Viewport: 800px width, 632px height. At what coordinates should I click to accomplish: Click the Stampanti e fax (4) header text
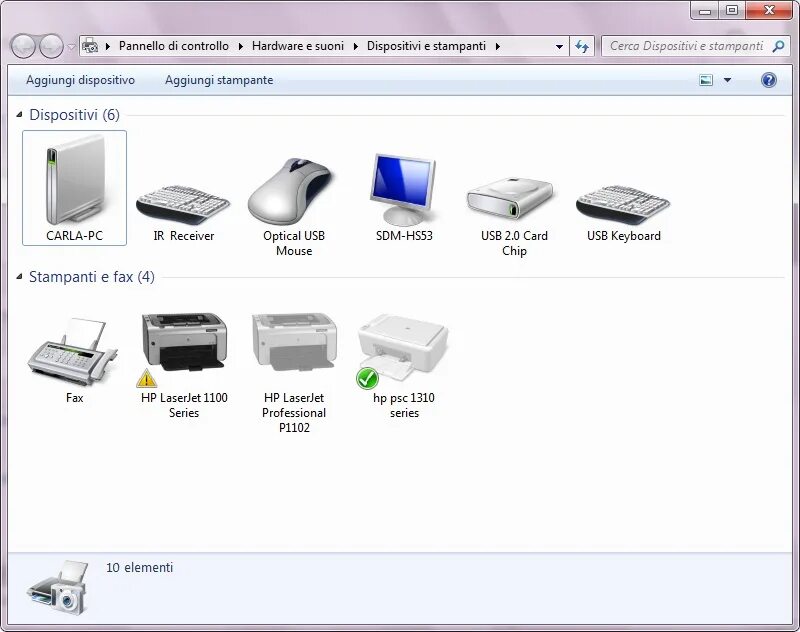pyautogui.click(x=92, y=277)
